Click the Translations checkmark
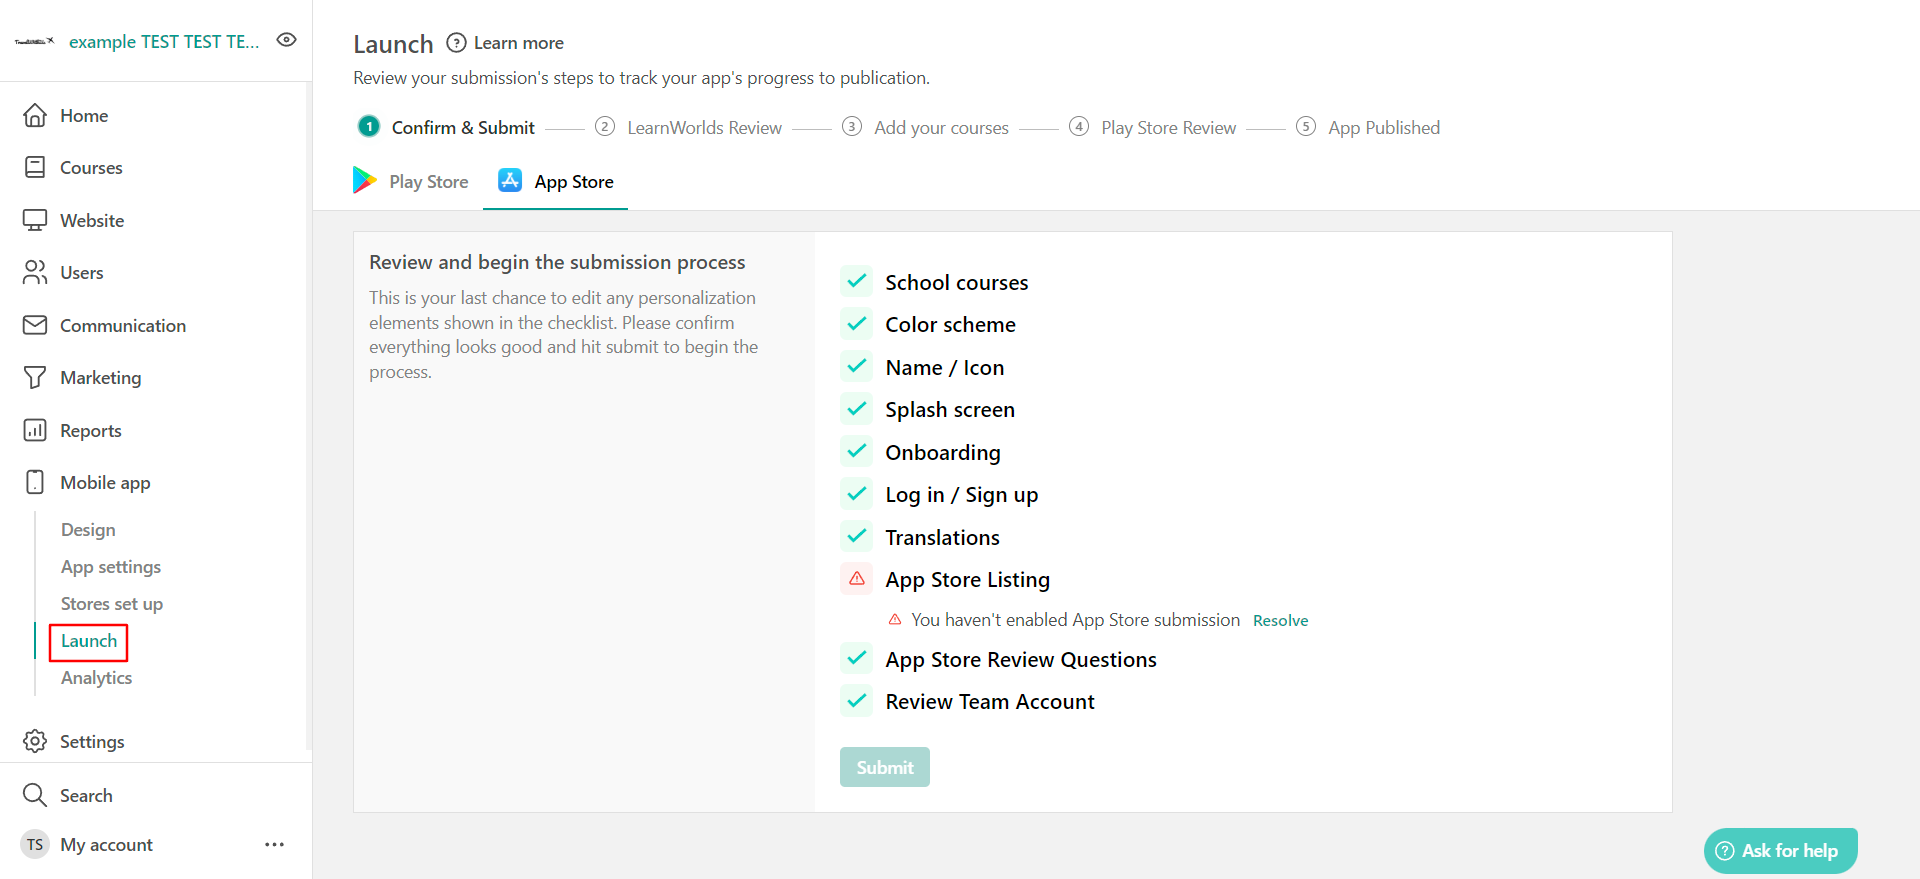 (x=857, y=536)
